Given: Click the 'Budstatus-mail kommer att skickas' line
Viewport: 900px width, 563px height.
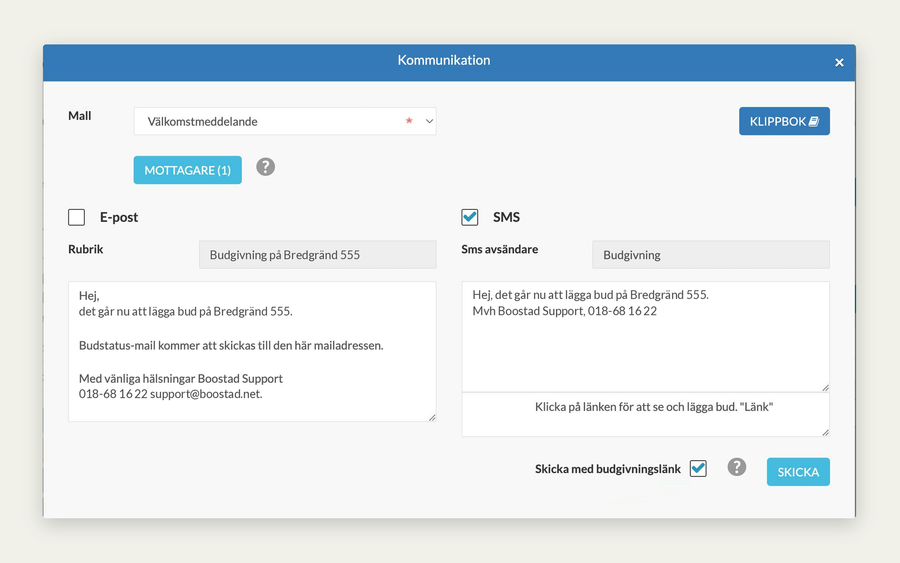Looking at the screenshot, I should tap(231, 345).
